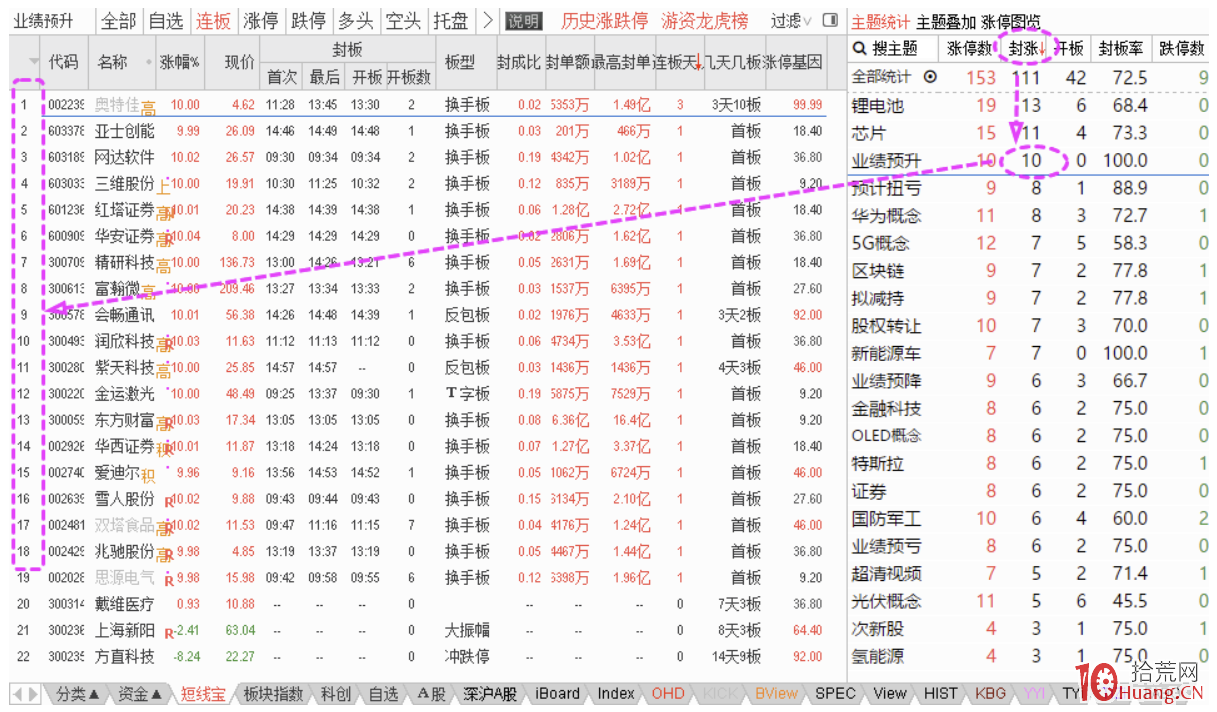Open the SPEC bottom tab
Image resolution: width=1217 pixels, height=712 pixels.
click(835, 694)
